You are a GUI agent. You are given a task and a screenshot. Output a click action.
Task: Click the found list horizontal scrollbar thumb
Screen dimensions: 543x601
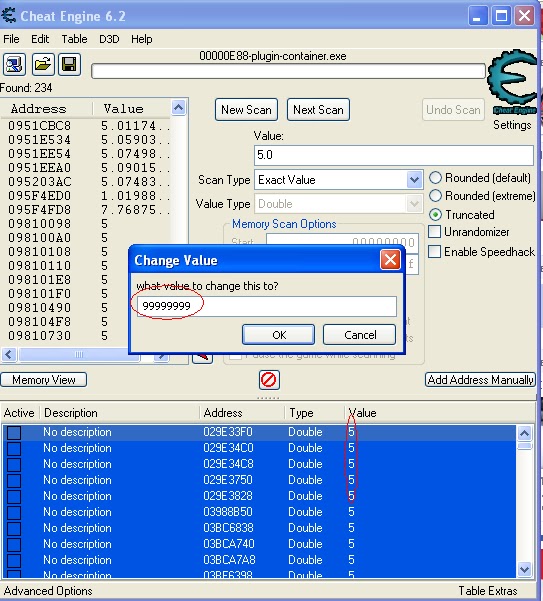coord(79,355)
